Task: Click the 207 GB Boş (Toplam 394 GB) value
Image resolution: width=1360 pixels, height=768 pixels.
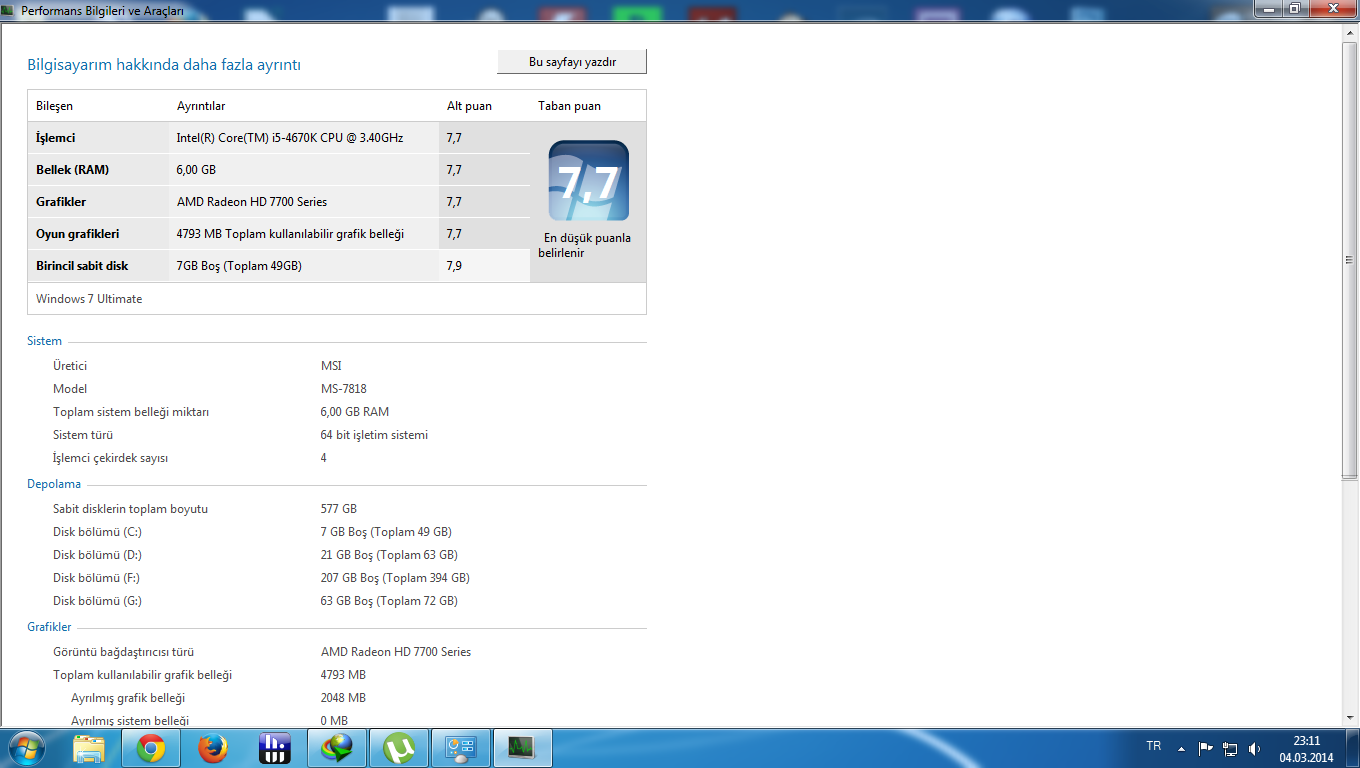Action: 395,578
